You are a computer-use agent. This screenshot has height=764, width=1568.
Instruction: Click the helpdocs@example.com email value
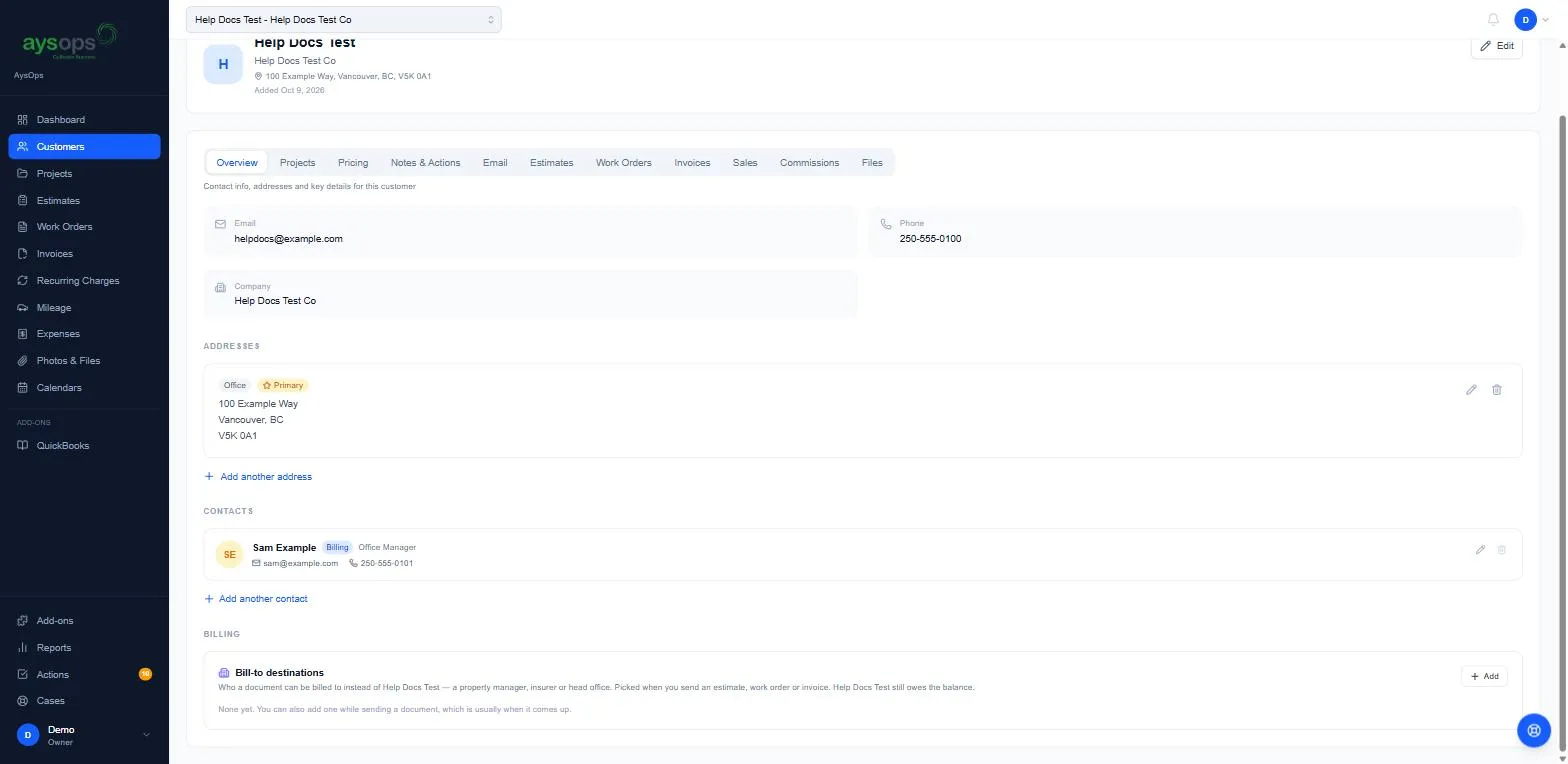click(288, 239)
